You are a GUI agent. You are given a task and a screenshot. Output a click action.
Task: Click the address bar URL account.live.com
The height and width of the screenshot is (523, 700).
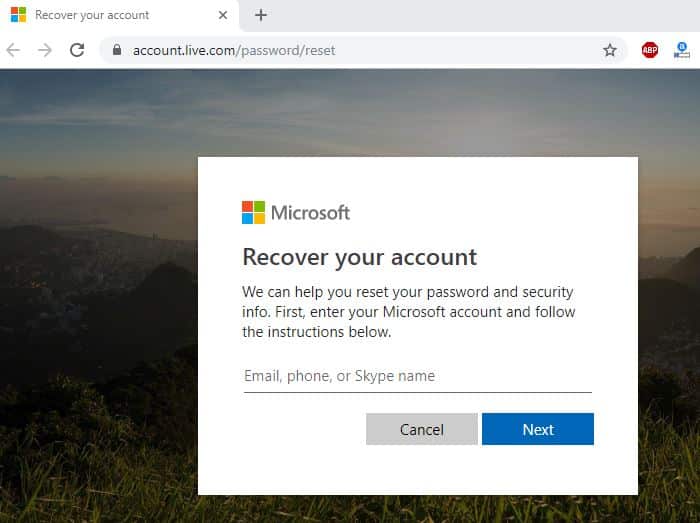[234, 50]
